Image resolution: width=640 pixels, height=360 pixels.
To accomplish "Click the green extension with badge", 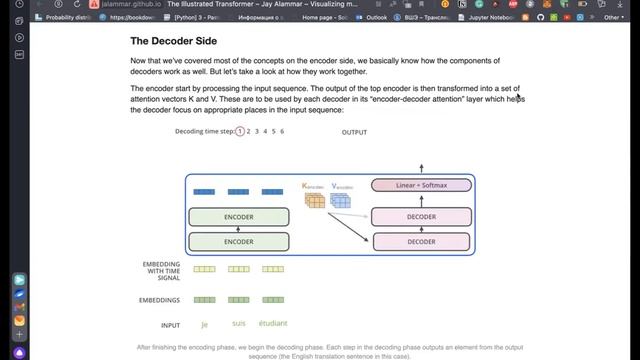I will [564, 4].
